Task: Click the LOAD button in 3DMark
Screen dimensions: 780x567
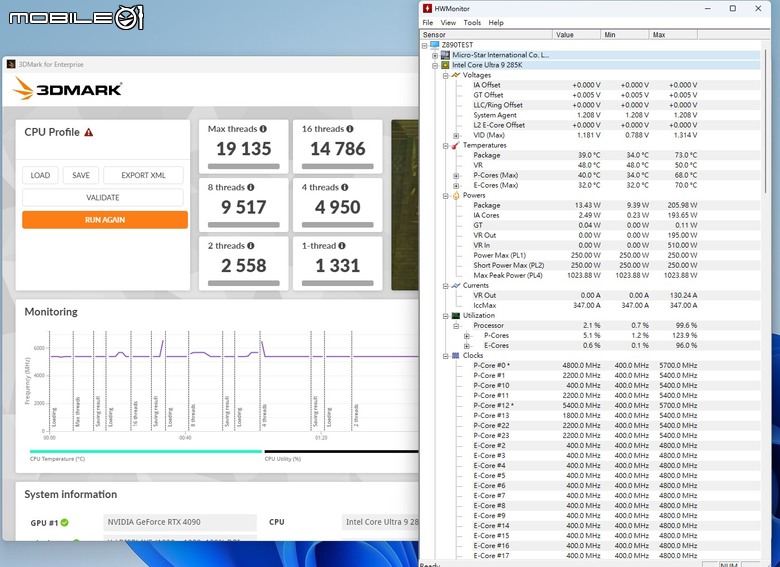Action: 40,175
